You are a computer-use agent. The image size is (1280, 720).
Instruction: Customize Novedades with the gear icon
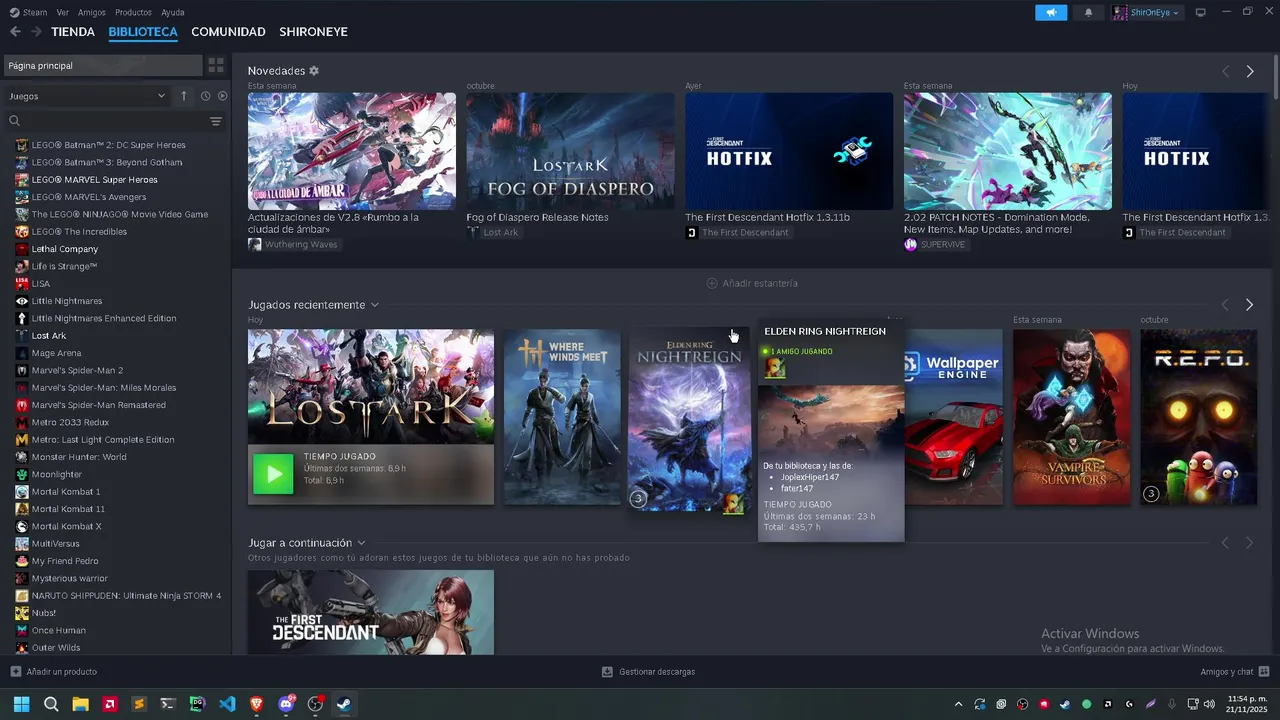[314, 71]
